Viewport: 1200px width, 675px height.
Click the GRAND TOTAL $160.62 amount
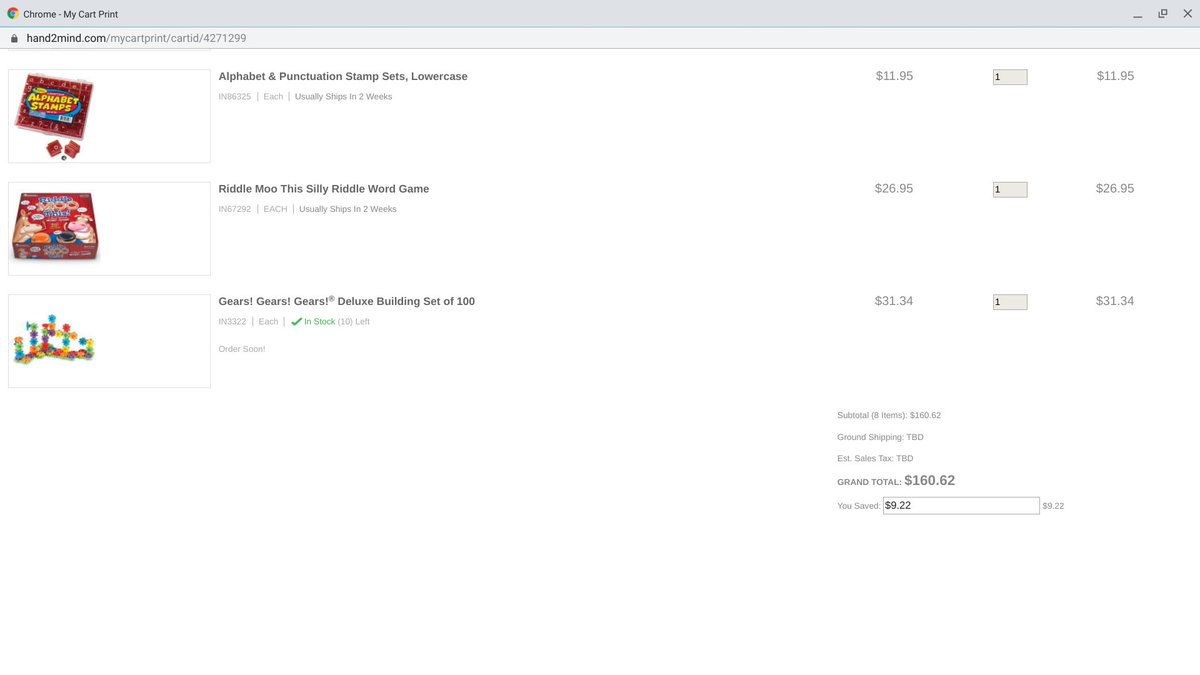(x=930, y=480)
